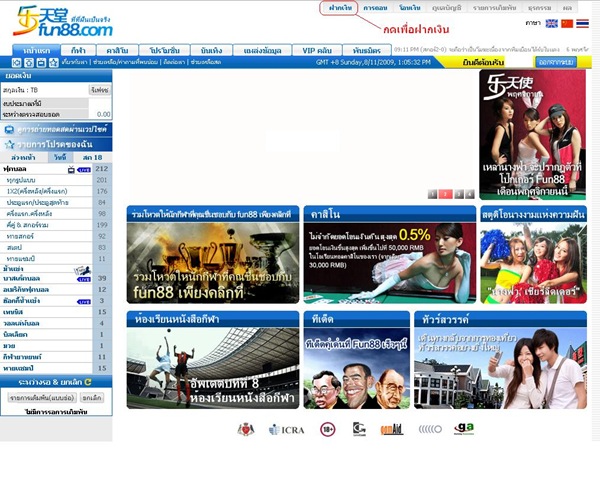Click the รีเฟรช button in balance panel
600x480 pixels.
pyautogui.click(x=100, y=90)
